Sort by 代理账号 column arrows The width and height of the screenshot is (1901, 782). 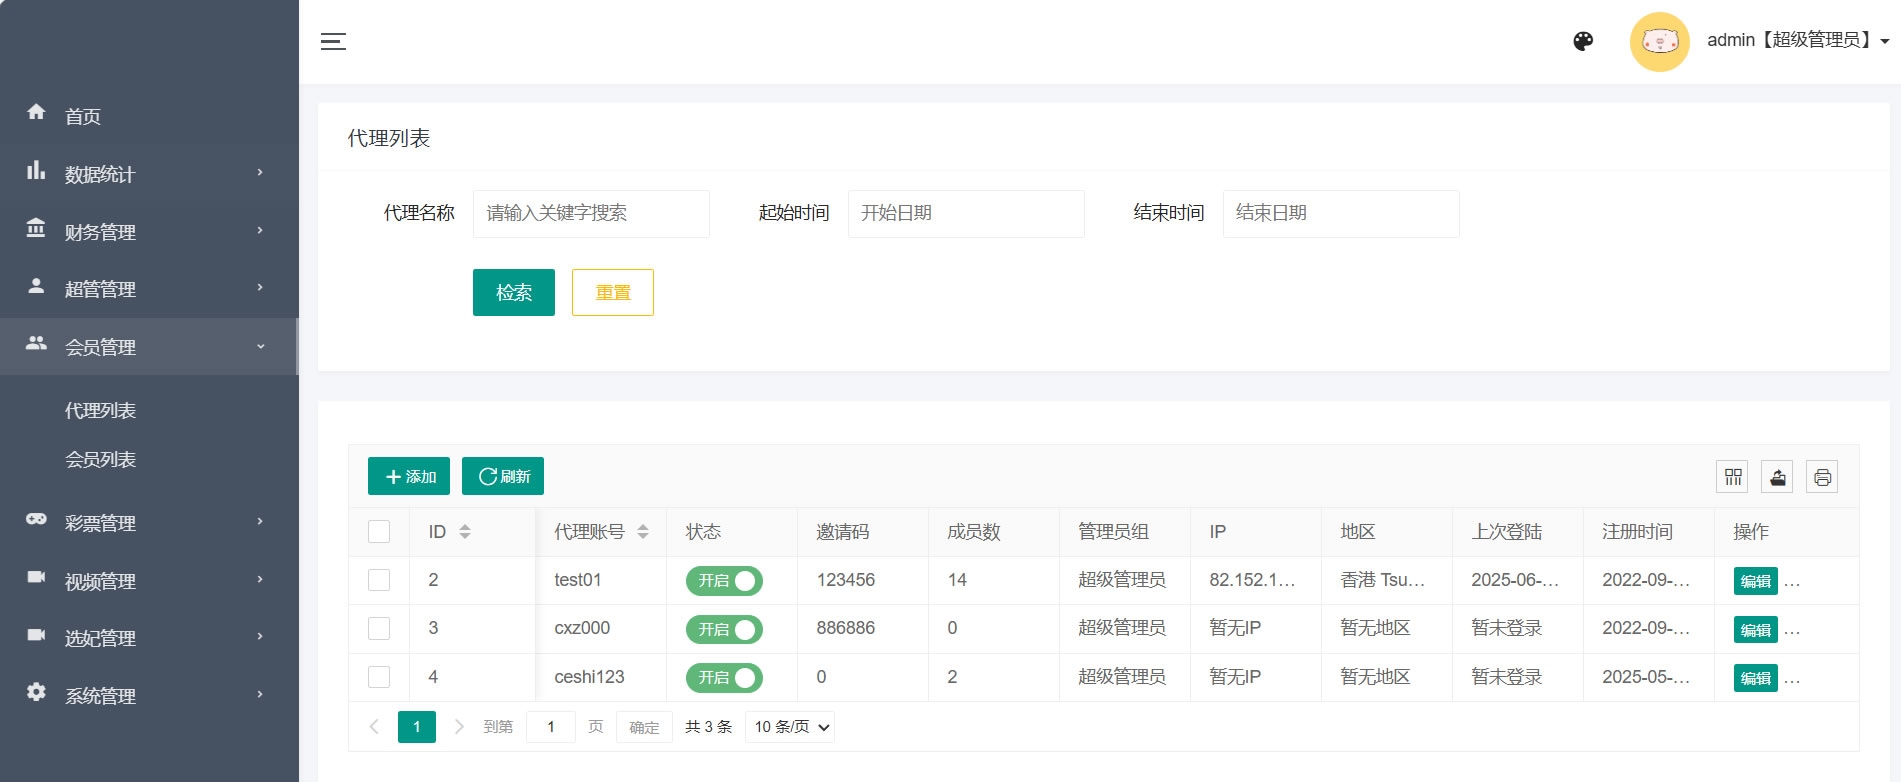[643, 532]
